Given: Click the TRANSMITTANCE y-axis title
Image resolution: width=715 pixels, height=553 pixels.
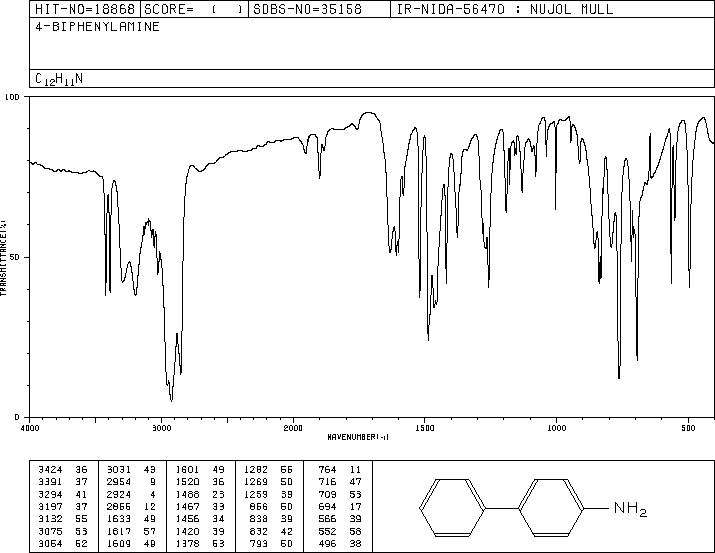Looking at the screenshot, I should pos(3,257).
